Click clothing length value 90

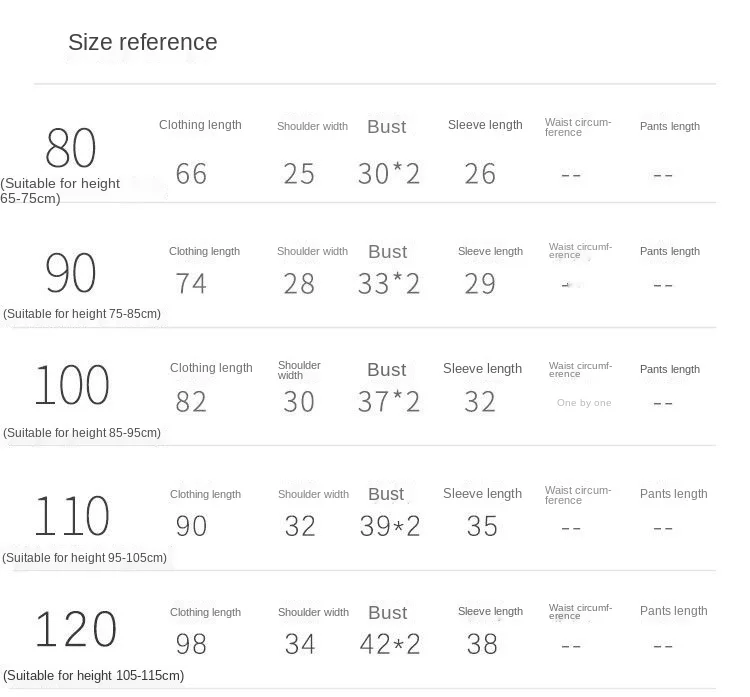[191, 526]
